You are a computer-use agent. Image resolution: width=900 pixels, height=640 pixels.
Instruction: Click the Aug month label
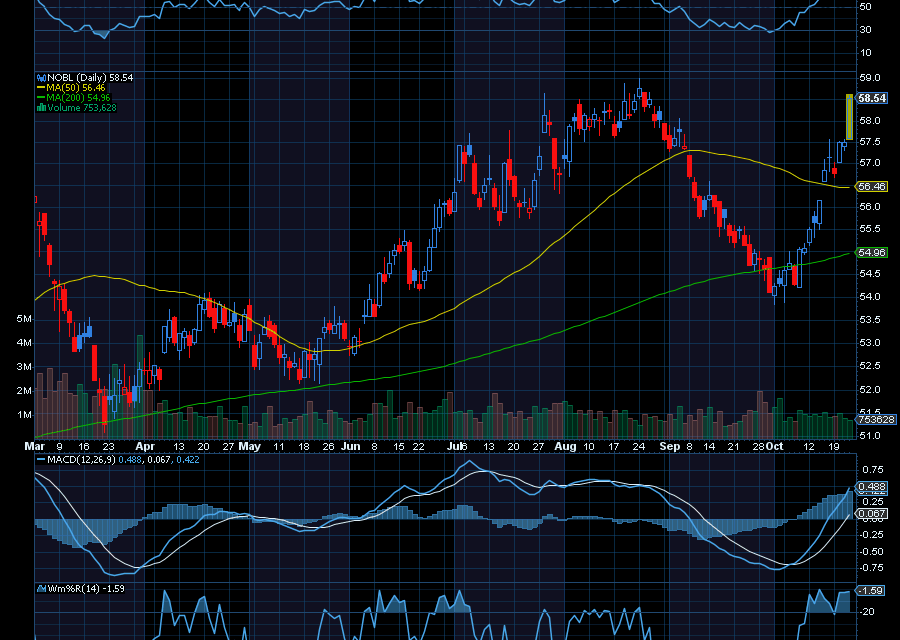pyautogui.click(x=566, y=447)
